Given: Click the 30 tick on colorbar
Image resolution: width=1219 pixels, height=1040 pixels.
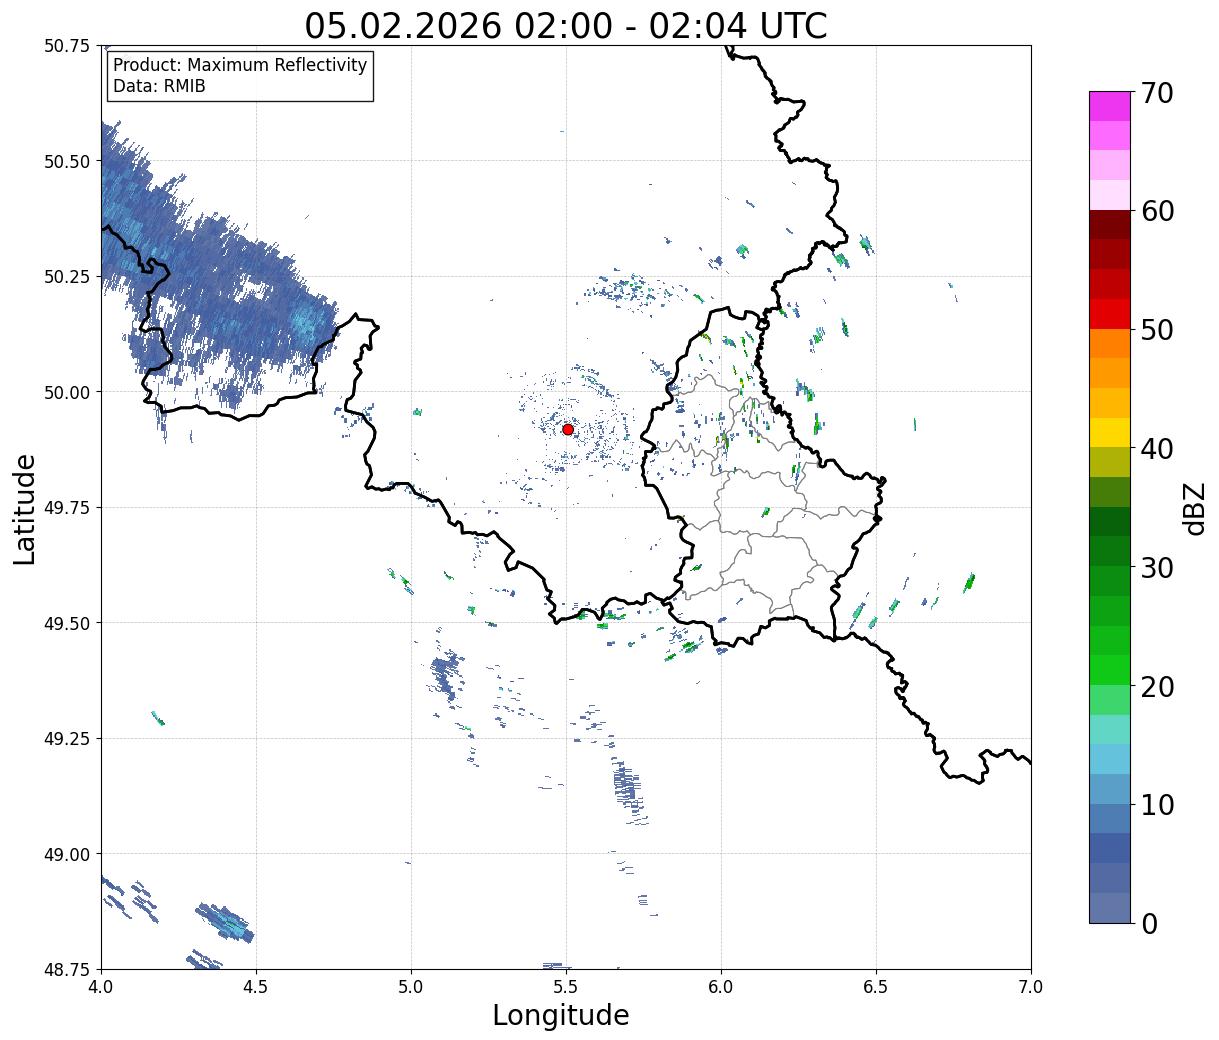Looking at the screenshot, I should 1157,567.
